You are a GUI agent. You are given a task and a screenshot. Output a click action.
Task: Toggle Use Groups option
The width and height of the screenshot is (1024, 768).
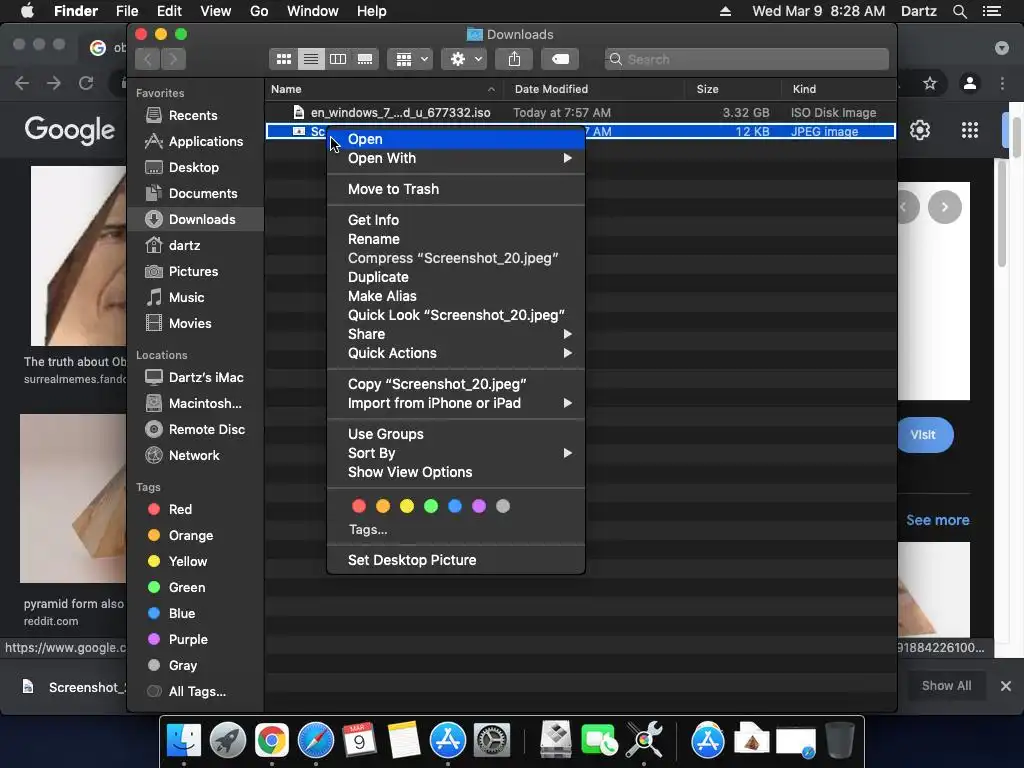click(456, 434)
